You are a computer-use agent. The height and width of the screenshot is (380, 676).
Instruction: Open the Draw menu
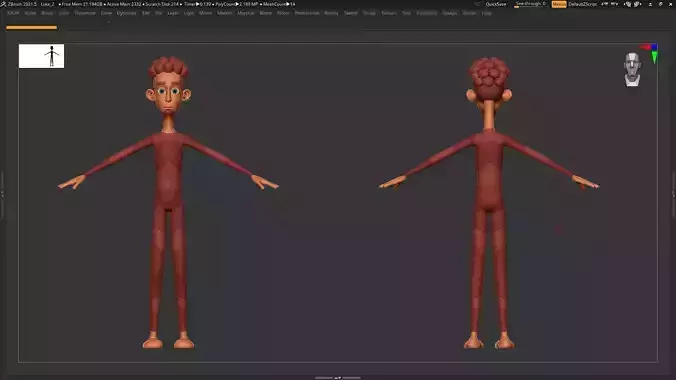106,13
